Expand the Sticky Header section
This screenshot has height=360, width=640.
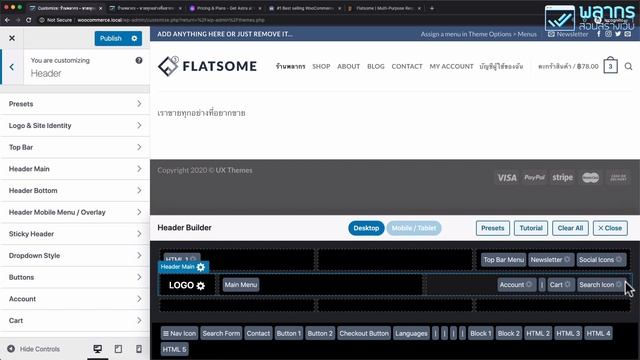(75, 234)
